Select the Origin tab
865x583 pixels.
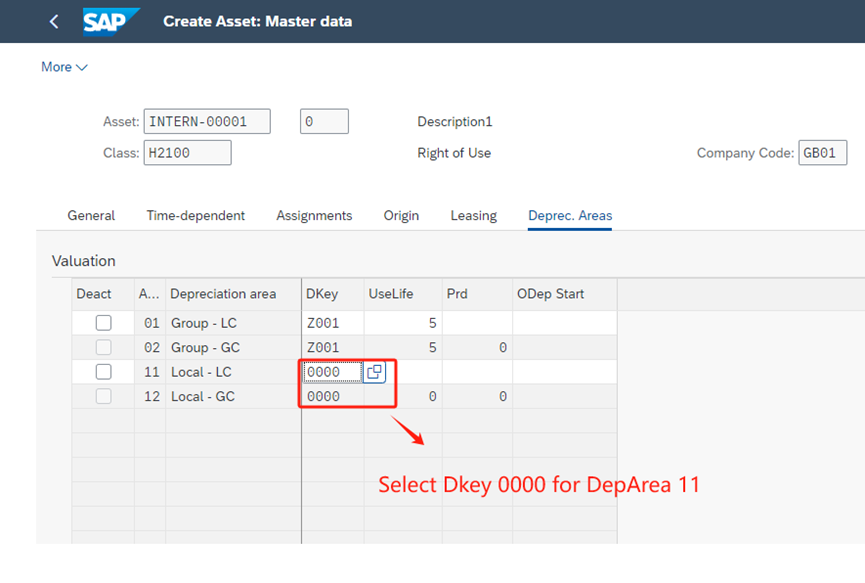(401, 215)
